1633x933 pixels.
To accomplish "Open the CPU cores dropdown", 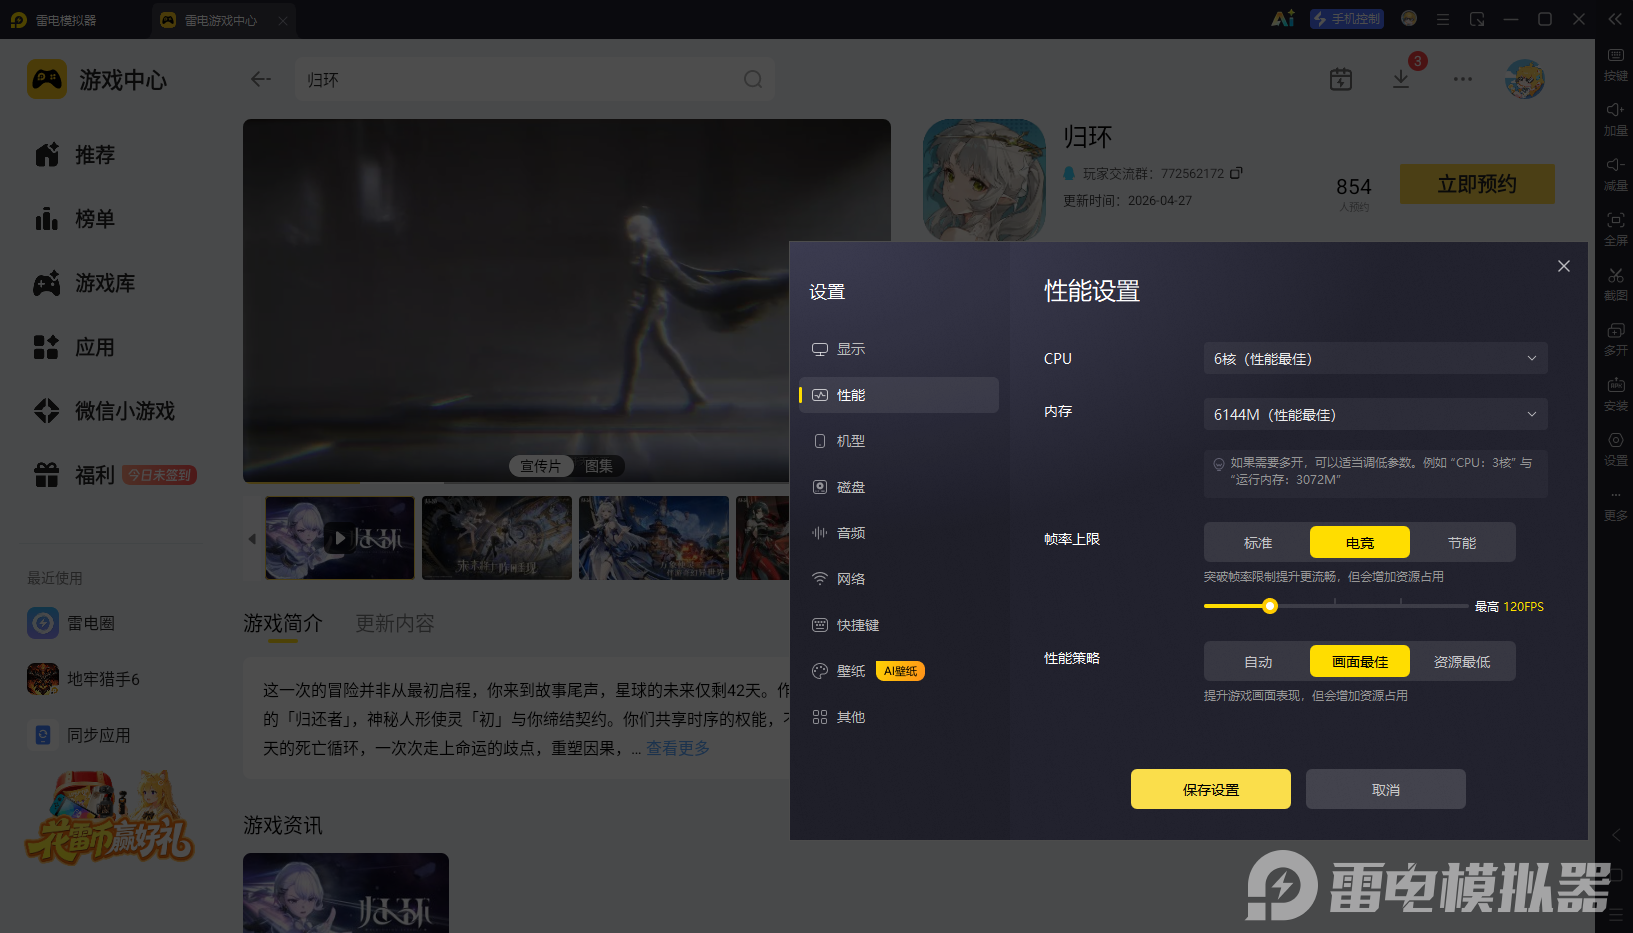I will 1375,358.
